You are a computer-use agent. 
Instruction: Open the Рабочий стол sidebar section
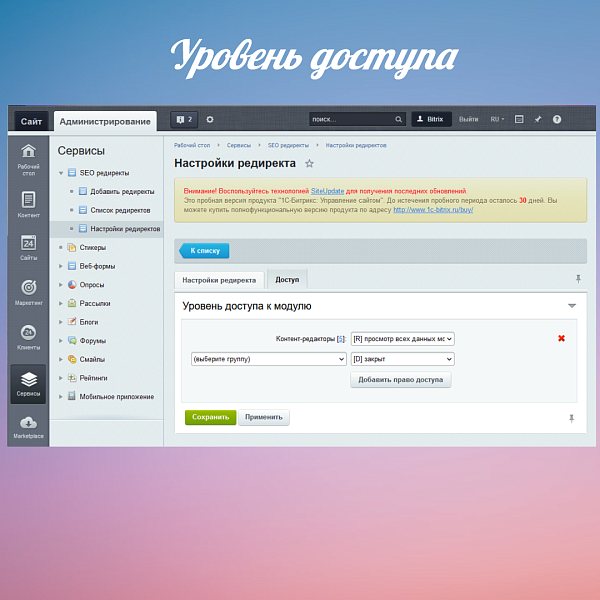(28, 157)
